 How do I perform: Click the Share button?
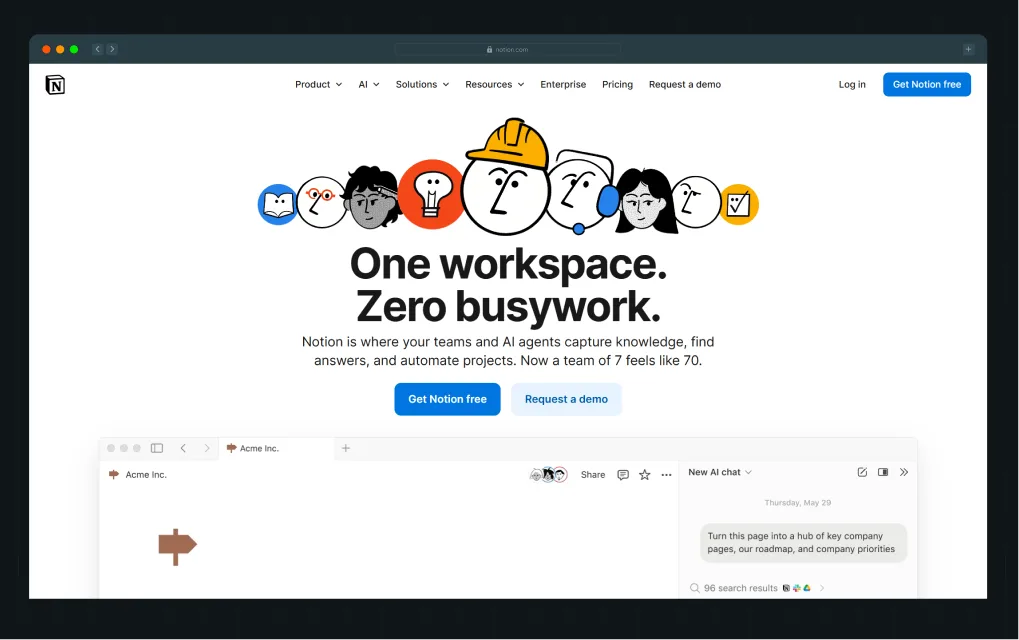(x=593, y=475)
